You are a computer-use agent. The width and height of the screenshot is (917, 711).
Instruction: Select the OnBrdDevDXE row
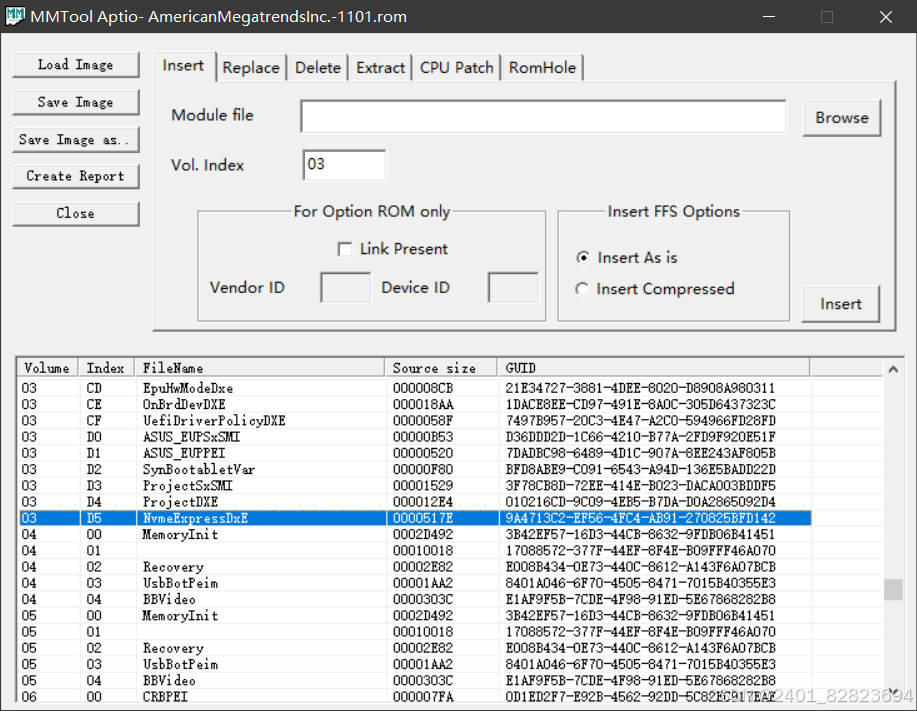click(x=415, y=405)
